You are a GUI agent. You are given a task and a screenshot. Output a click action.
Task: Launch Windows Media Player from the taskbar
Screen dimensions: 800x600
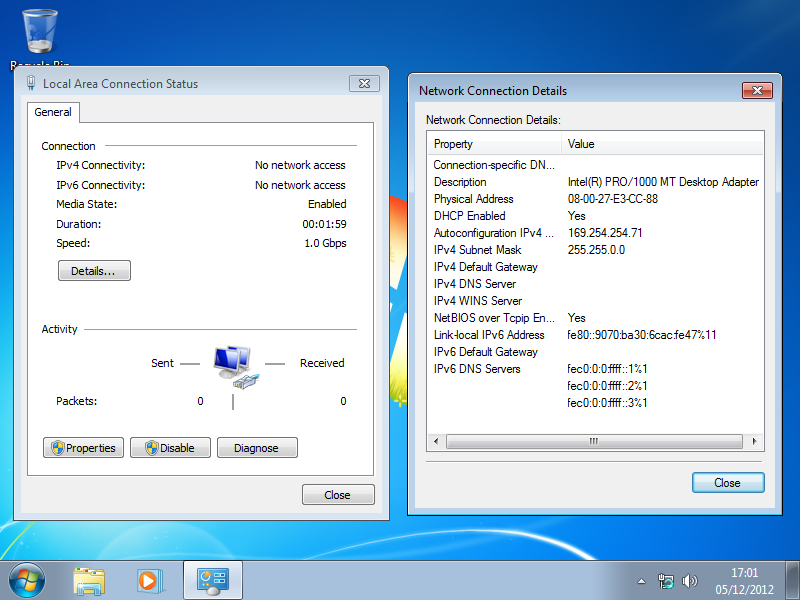coord(148,580)
